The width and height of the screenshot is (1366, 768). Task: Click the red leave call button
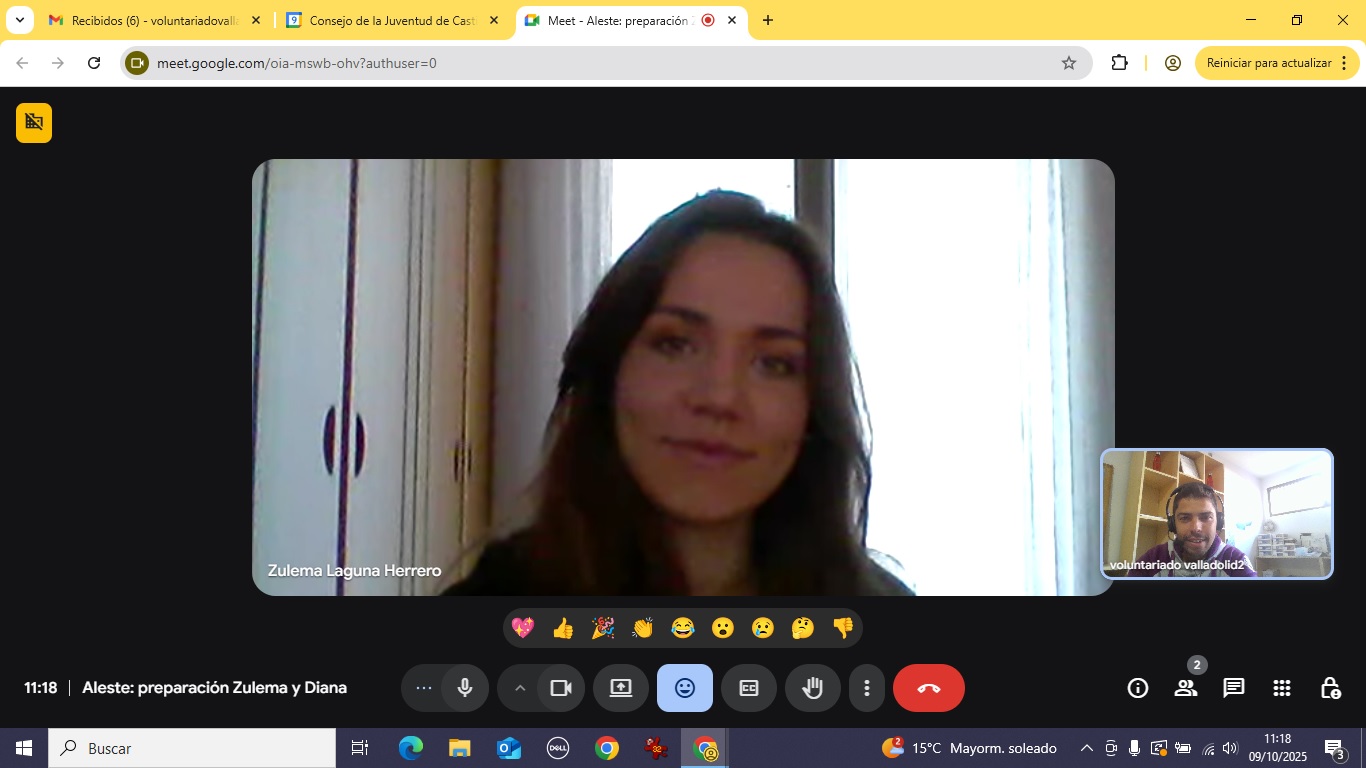click(928, 688)
